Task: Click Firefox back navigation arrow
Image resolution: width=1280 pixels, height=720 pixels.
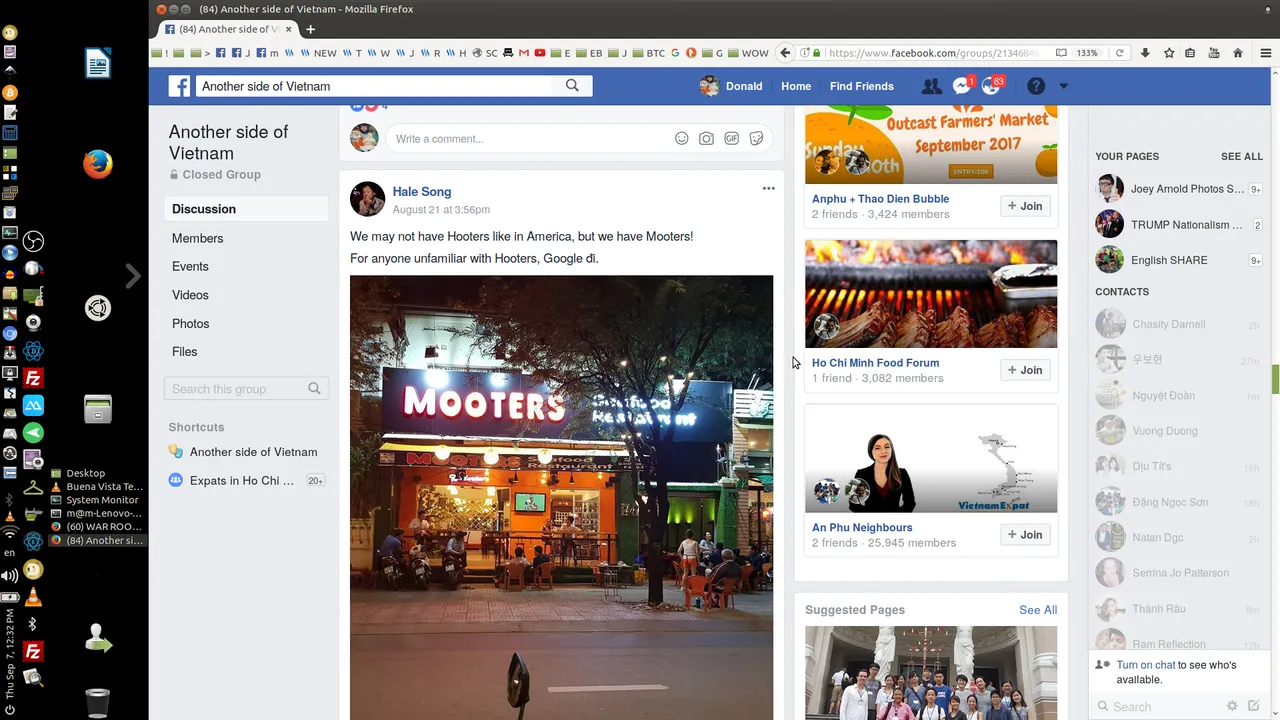Action: 786,53
